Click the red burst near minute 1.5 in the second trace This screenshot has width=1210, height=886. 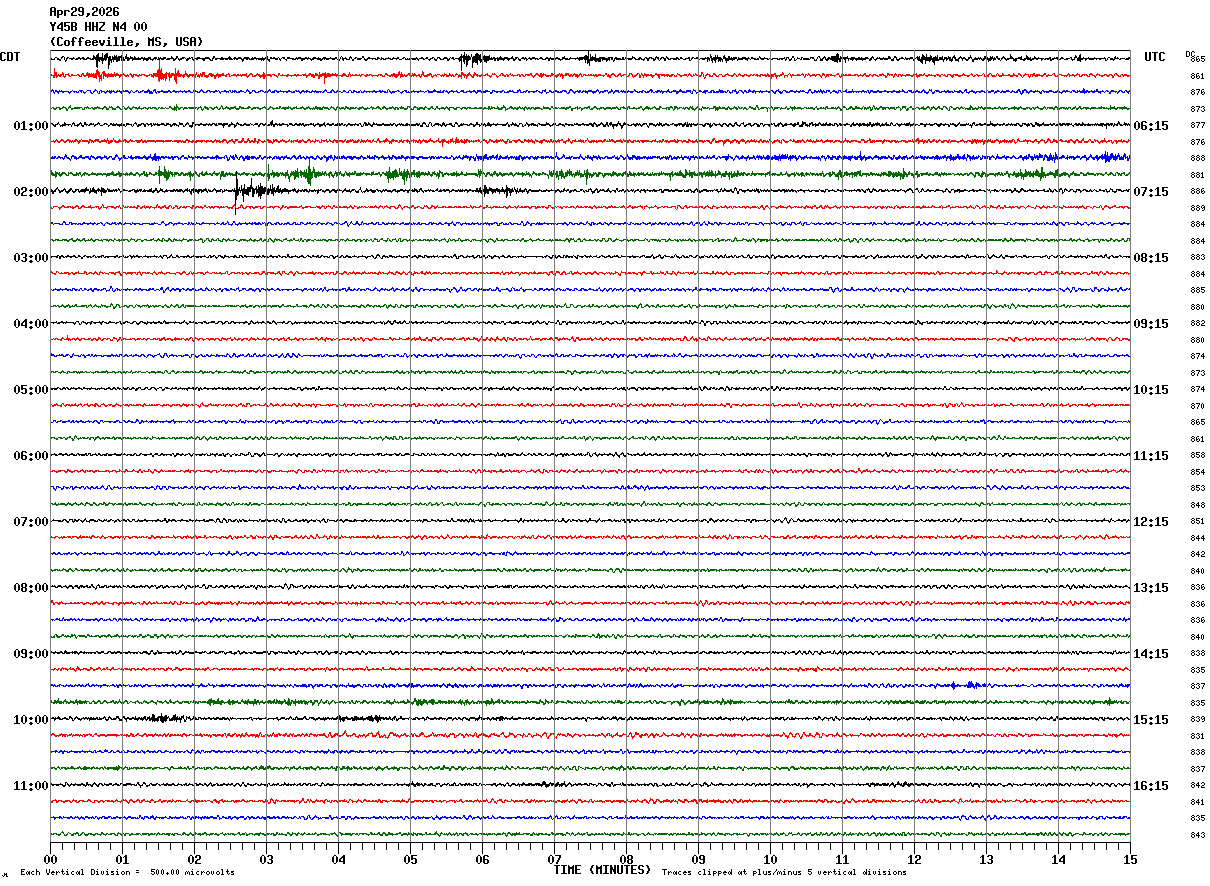point(162,75)
